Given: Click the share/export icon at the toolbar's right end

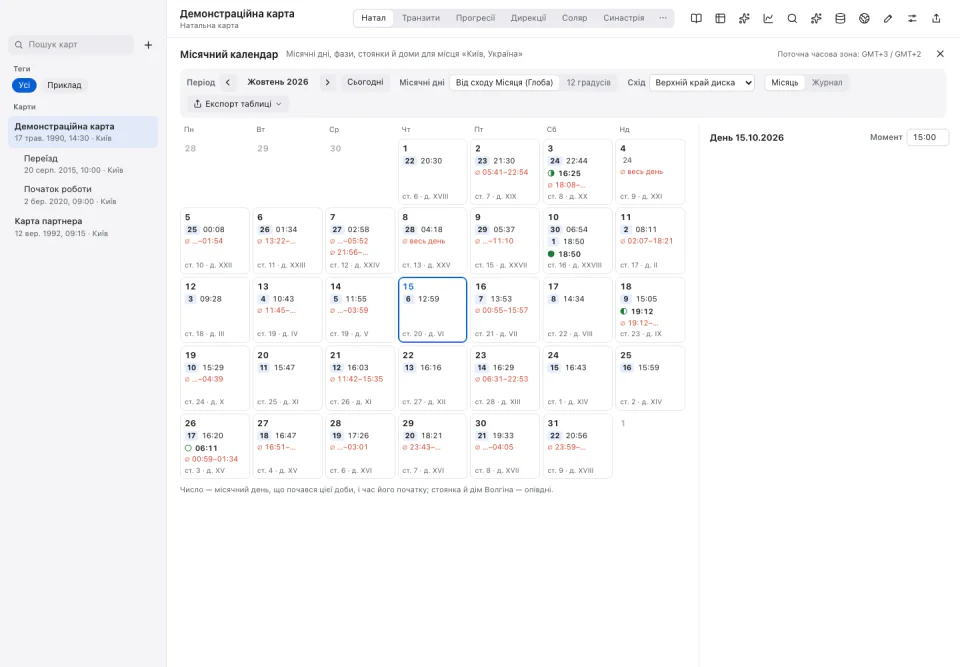Looking at the screenshot, I should pyautogui.click(x=936, y=18).
